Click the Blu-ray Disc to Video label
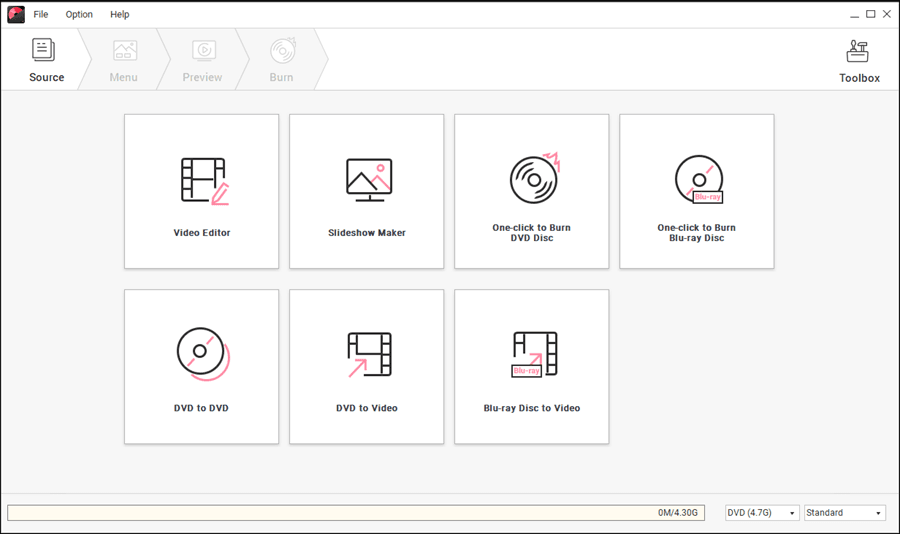 [532, 408]
